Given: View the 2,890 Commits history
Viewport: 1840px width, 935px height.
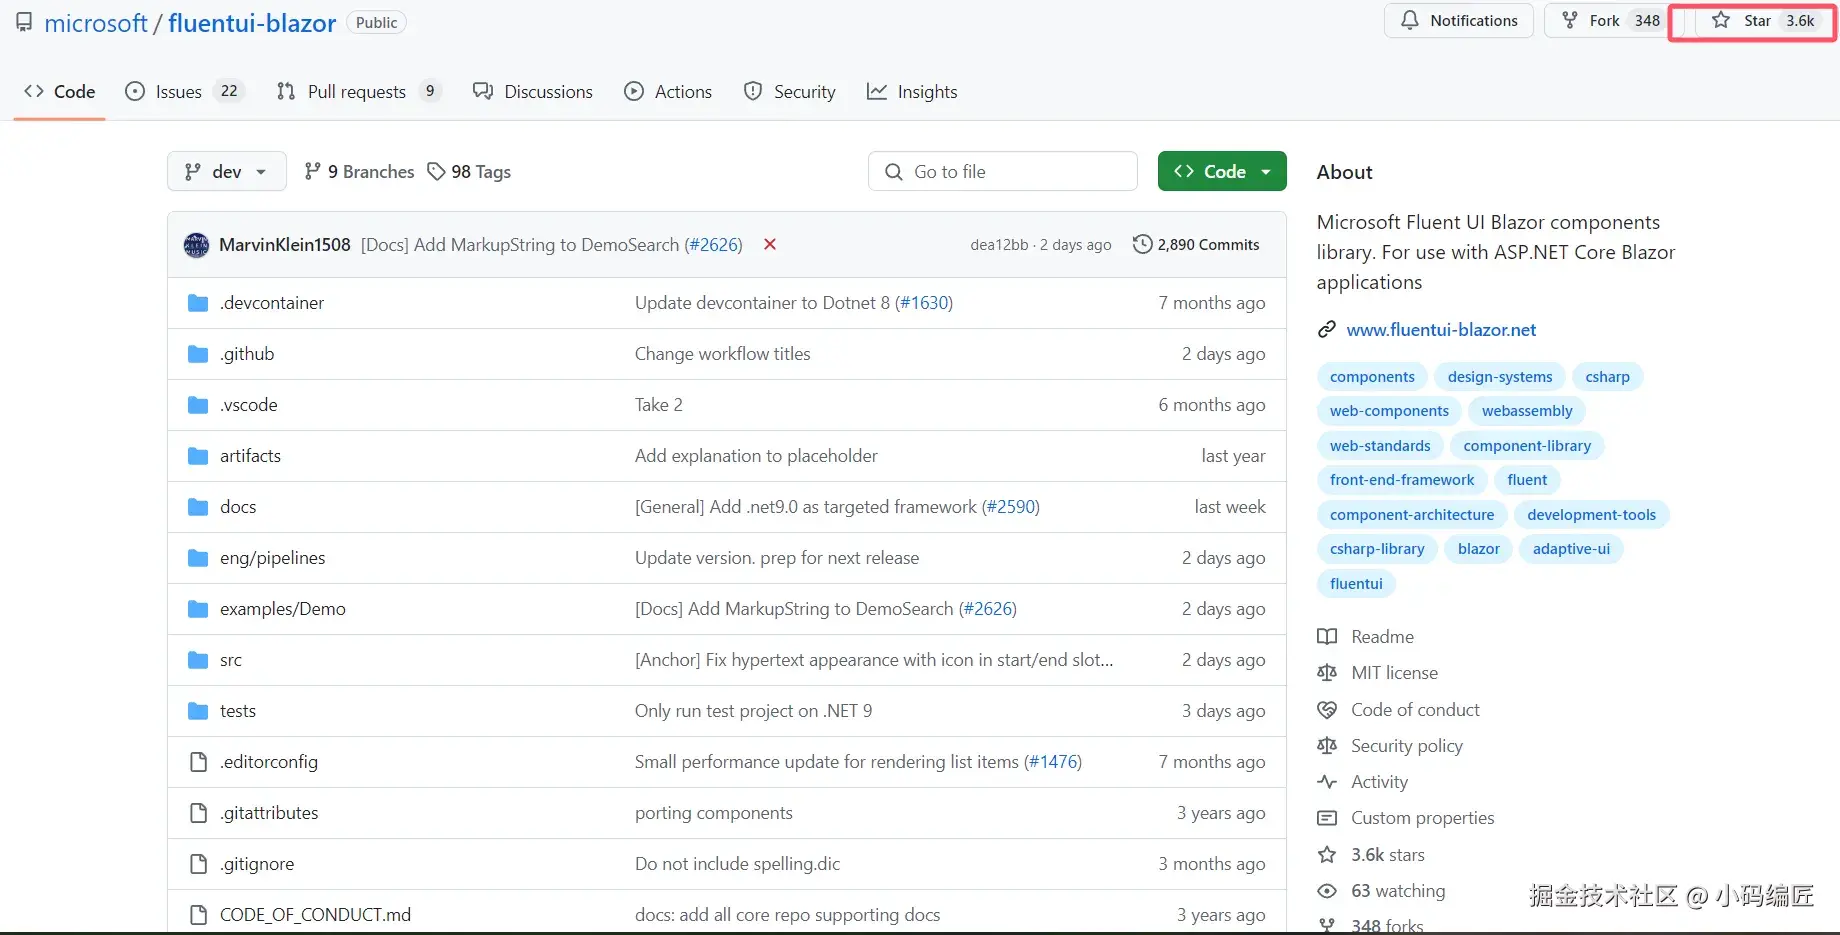Looking at the screenshot, I should [x=1196, y=244].
